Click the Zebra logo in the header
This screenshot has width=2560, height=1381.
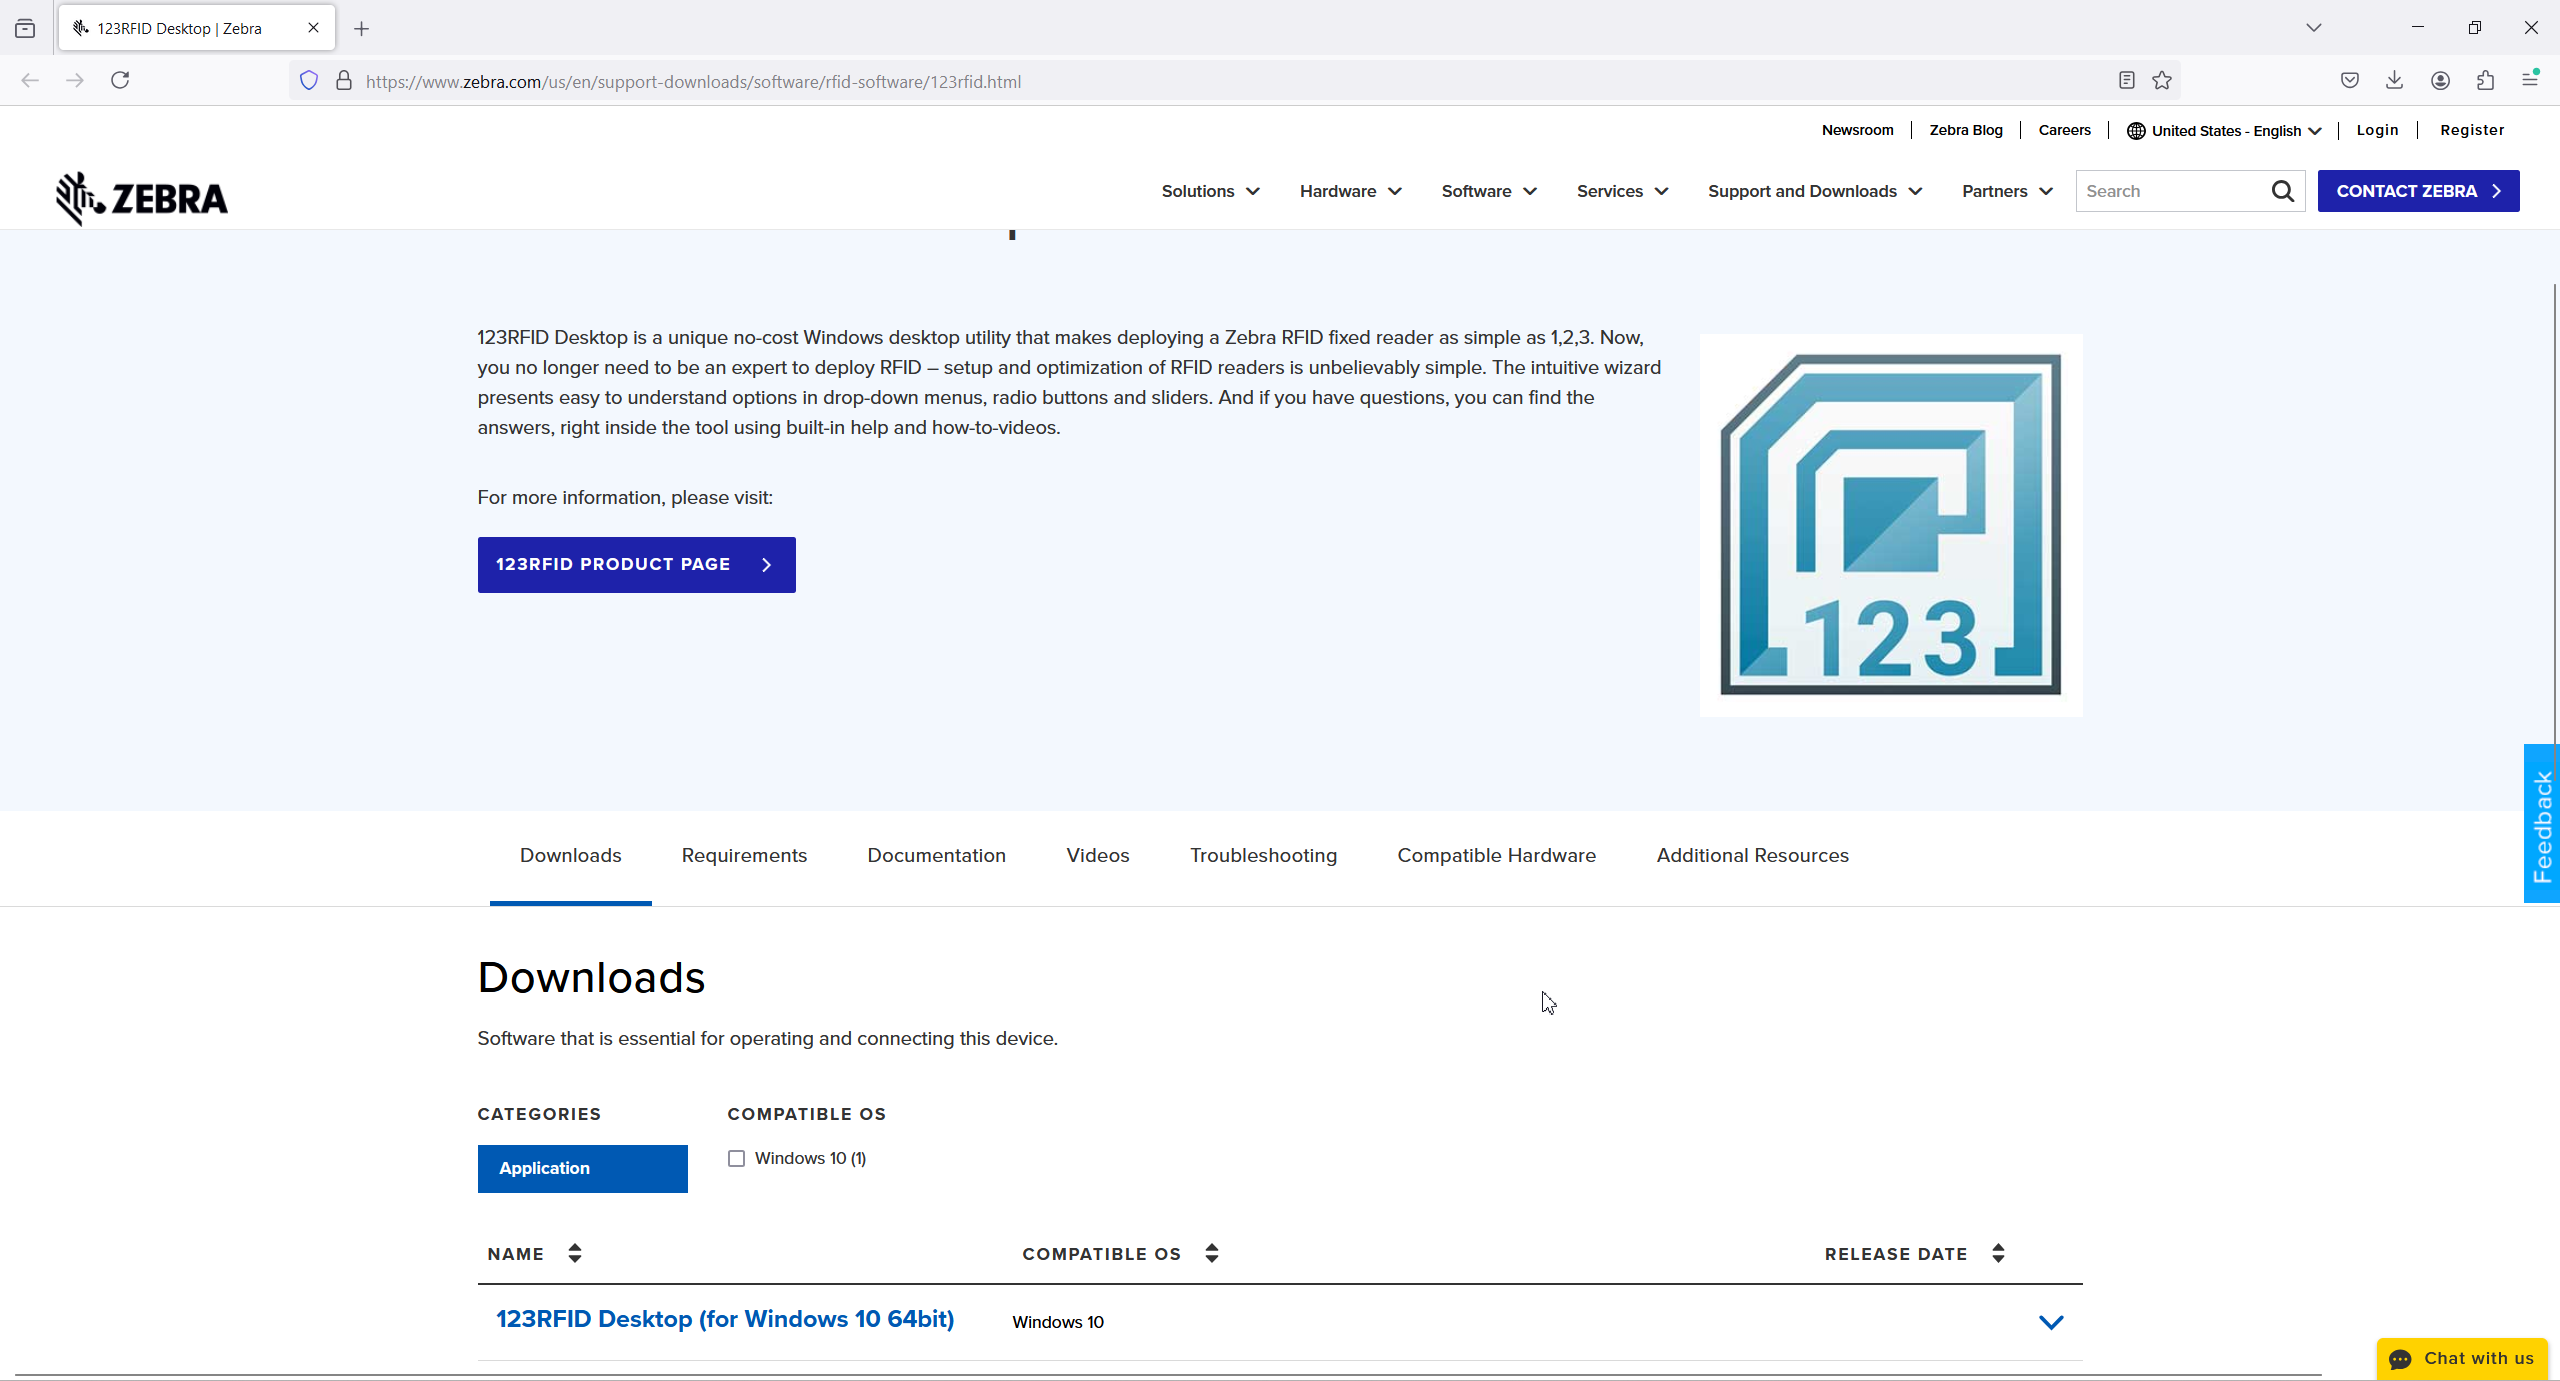[x=142, y=198]
